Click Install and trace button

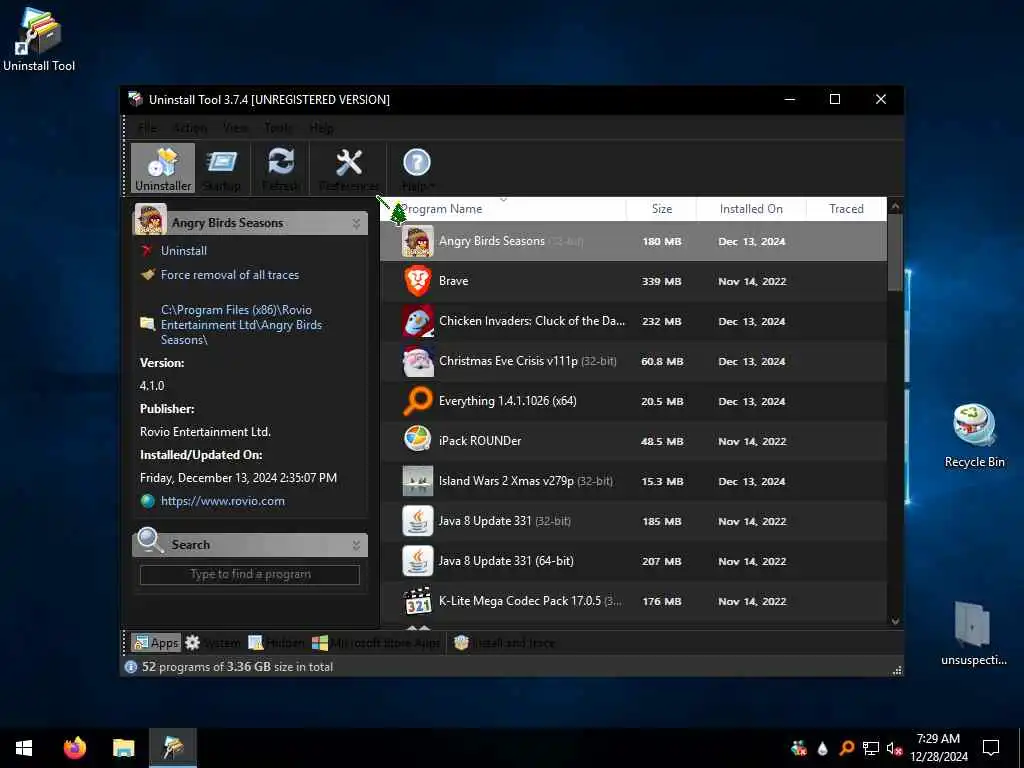(505, 643)
